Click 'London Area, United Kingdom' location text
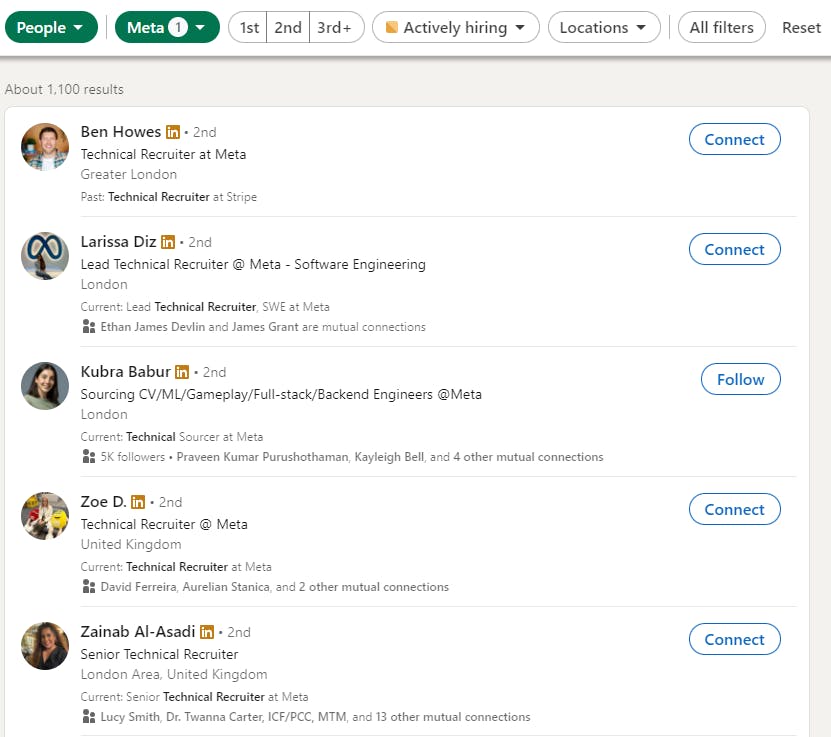Image resolution: width=831 pixels, height=737 pixels. 174,674
